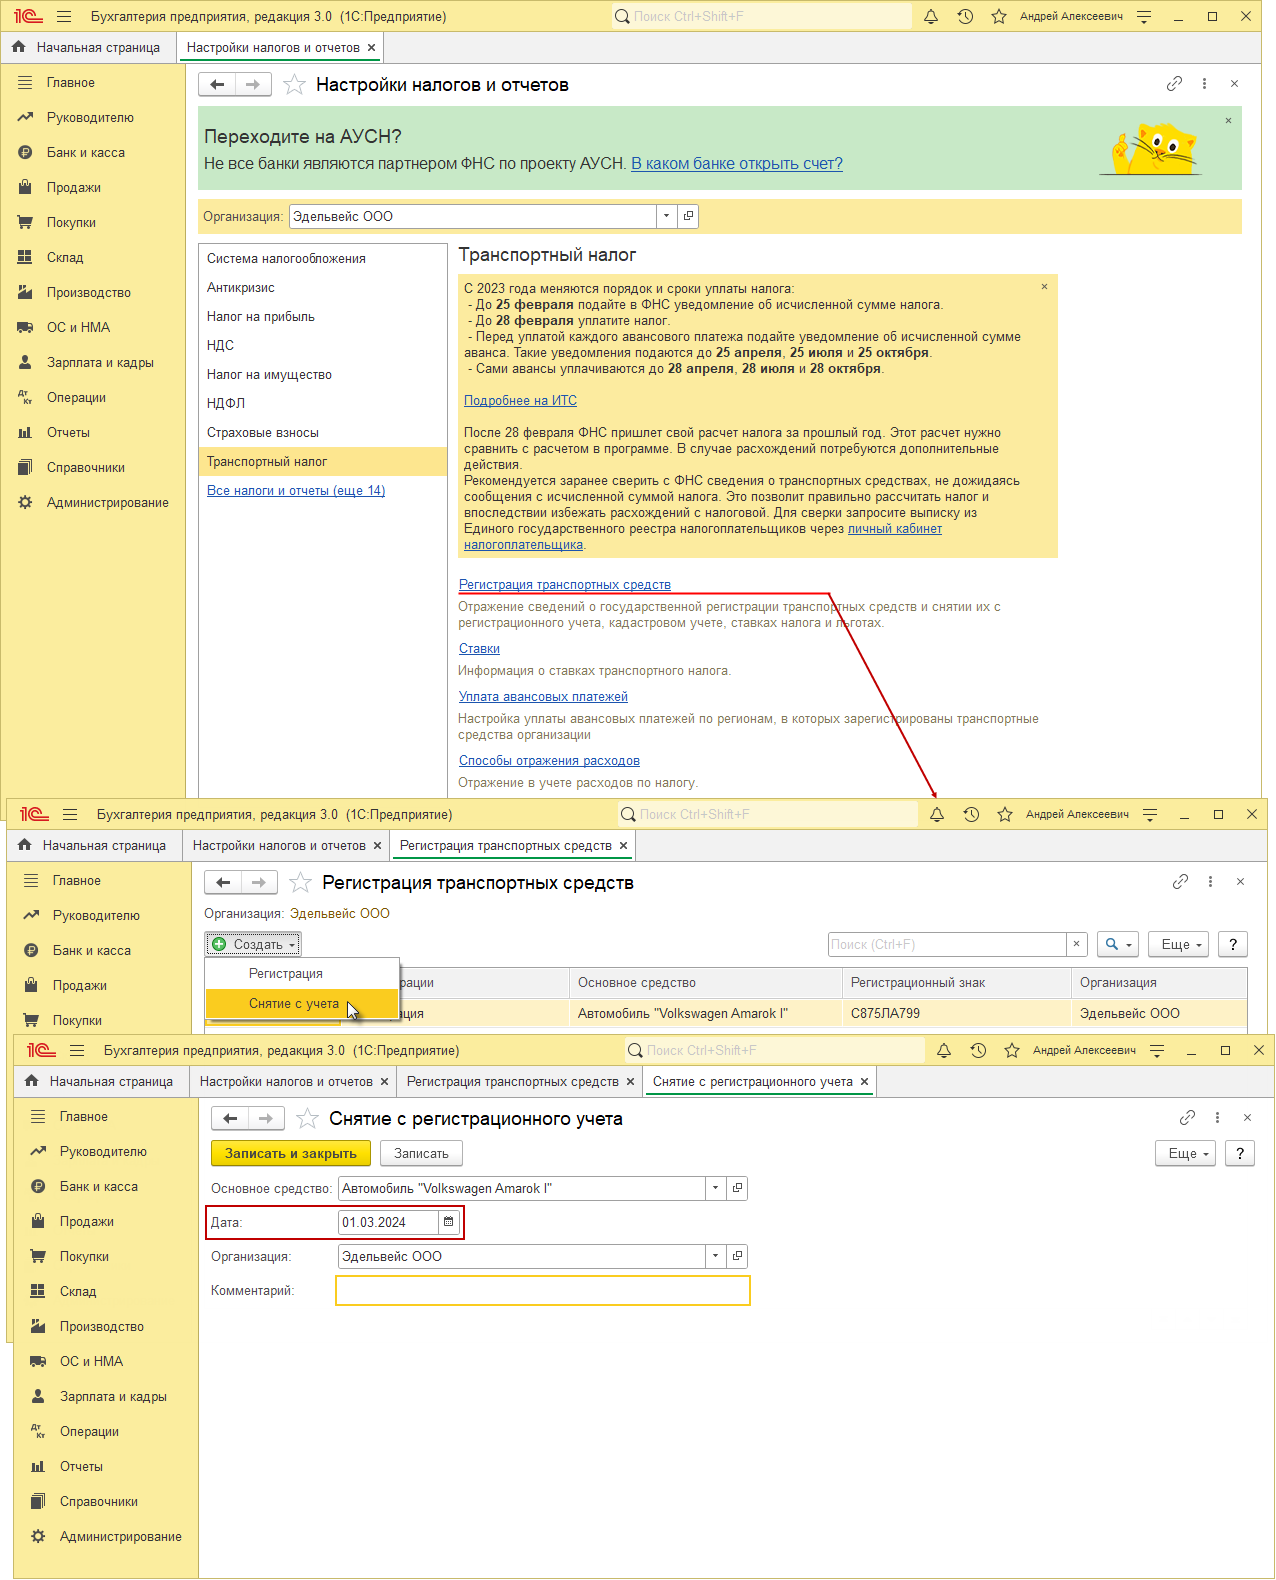Open the Создать dropdown button

(x=253, y=944)
